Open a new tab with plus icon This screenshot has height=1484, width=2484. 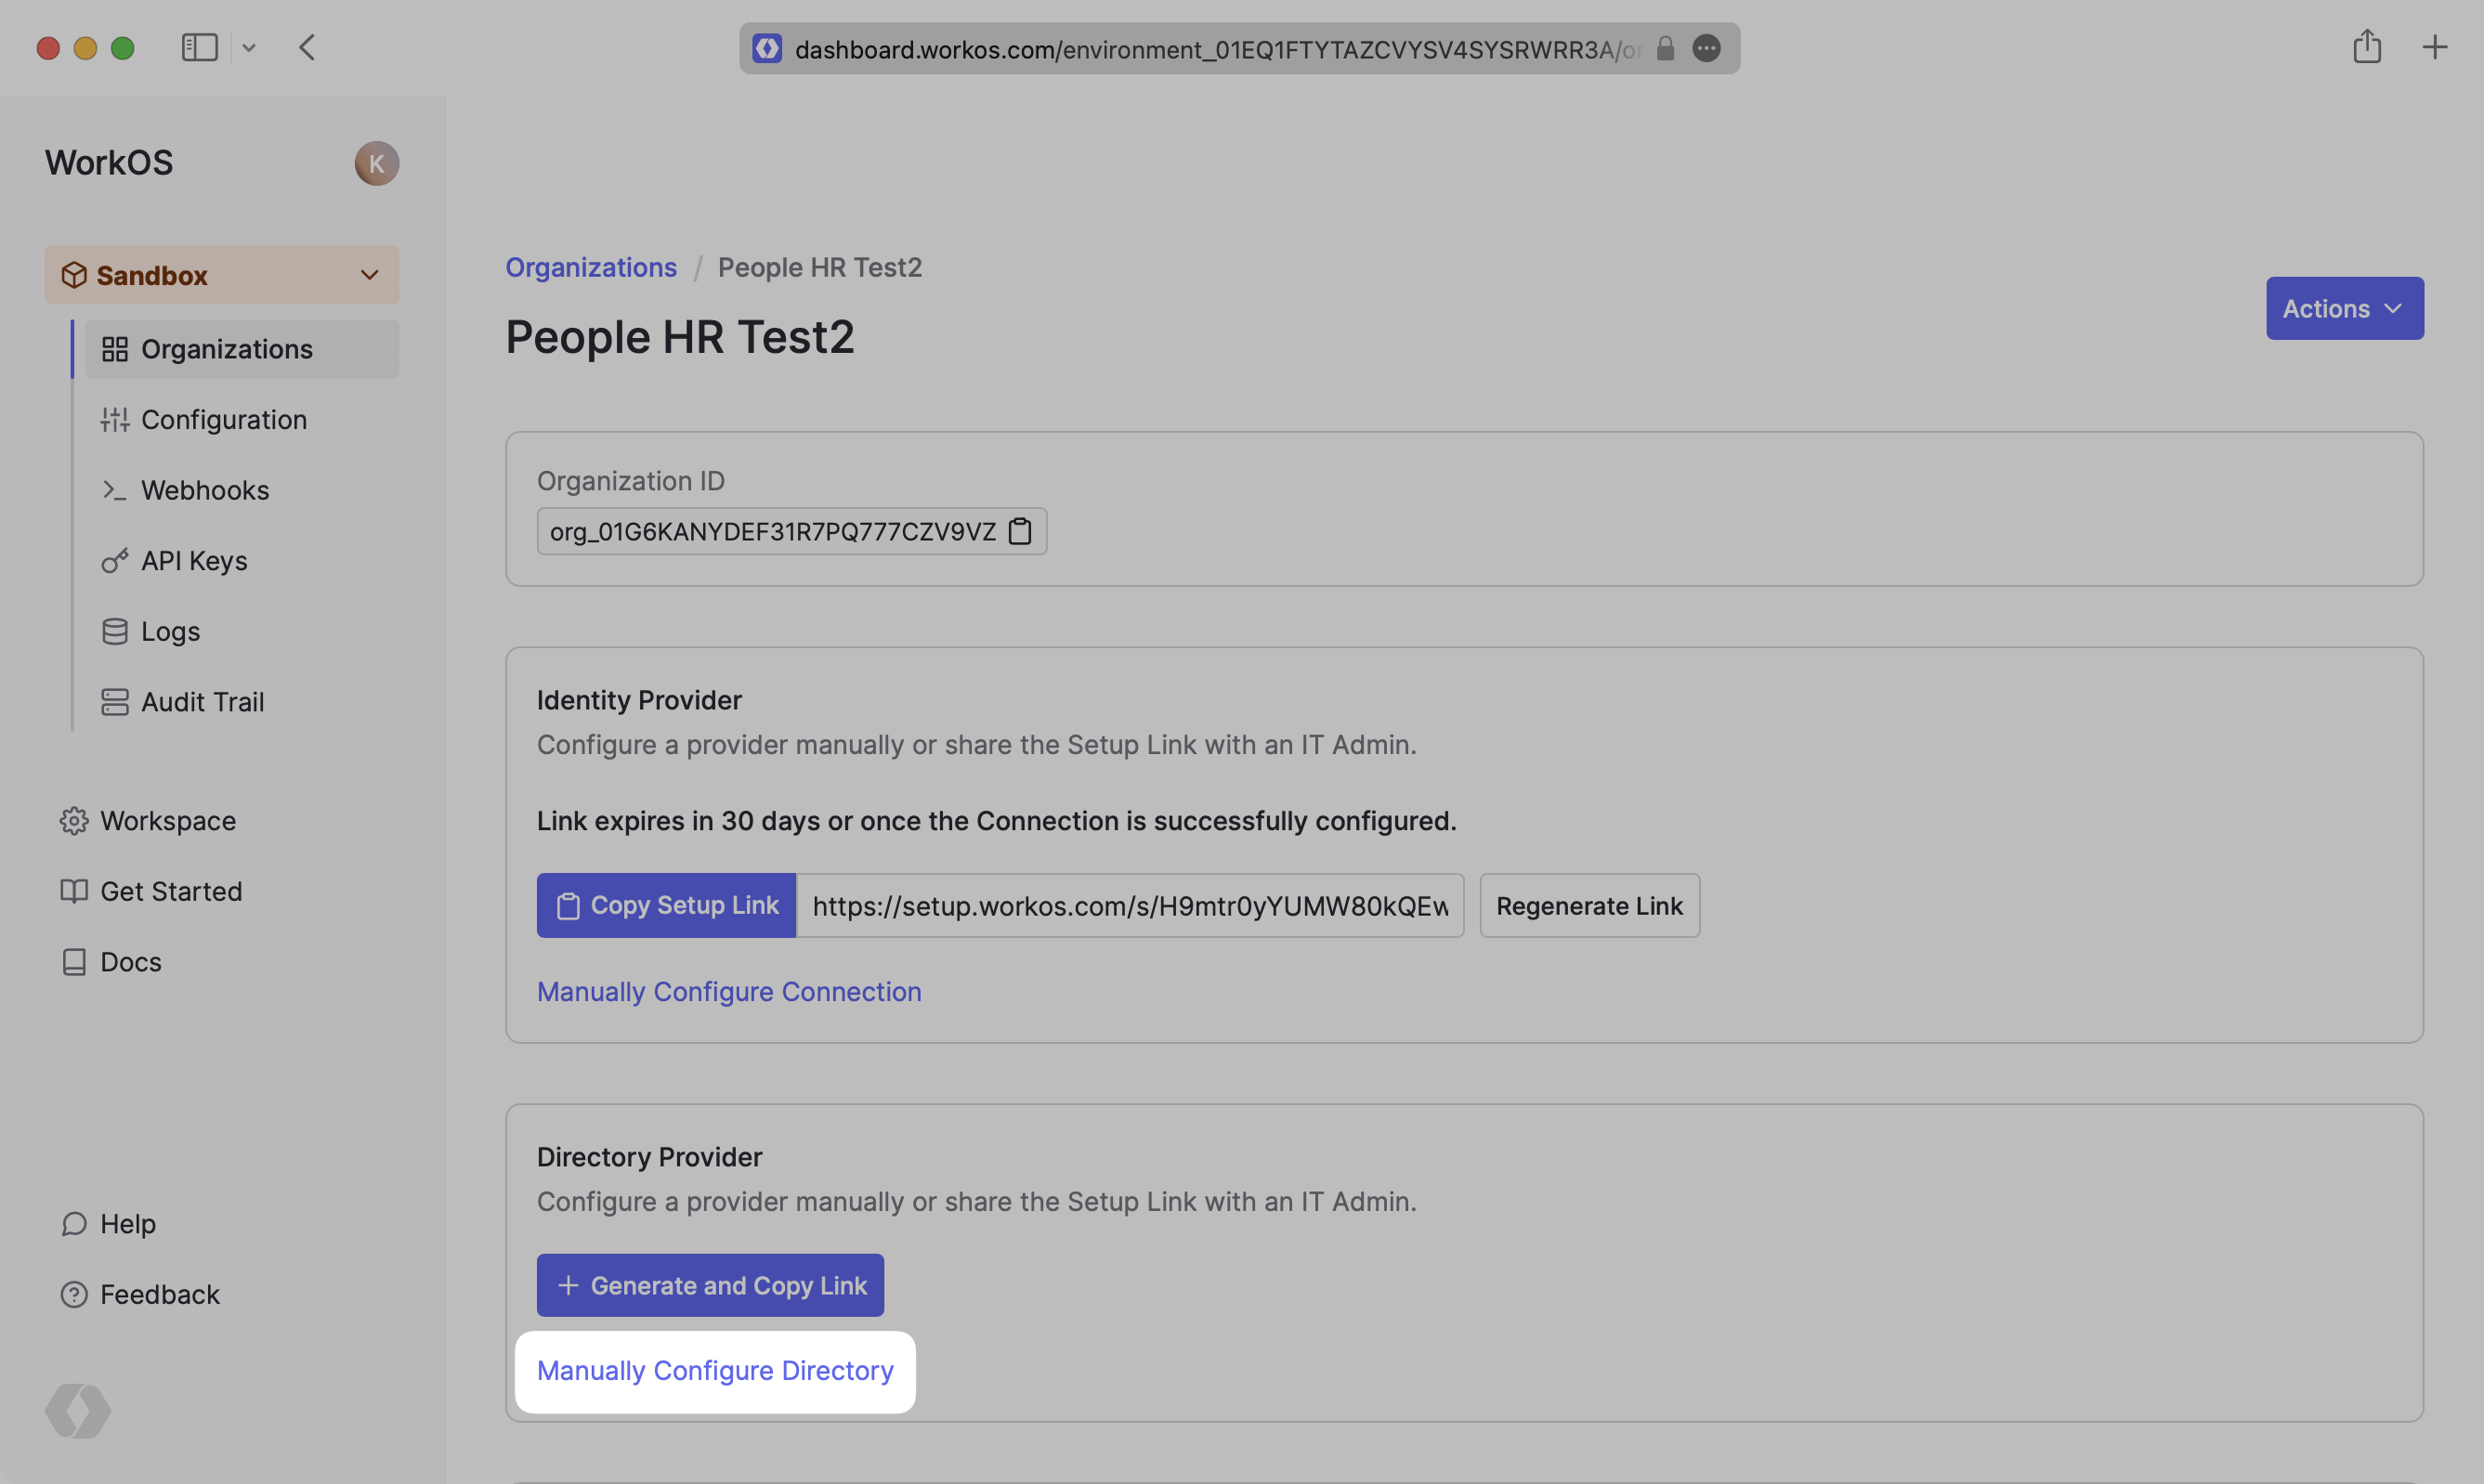pos(2435,47)
